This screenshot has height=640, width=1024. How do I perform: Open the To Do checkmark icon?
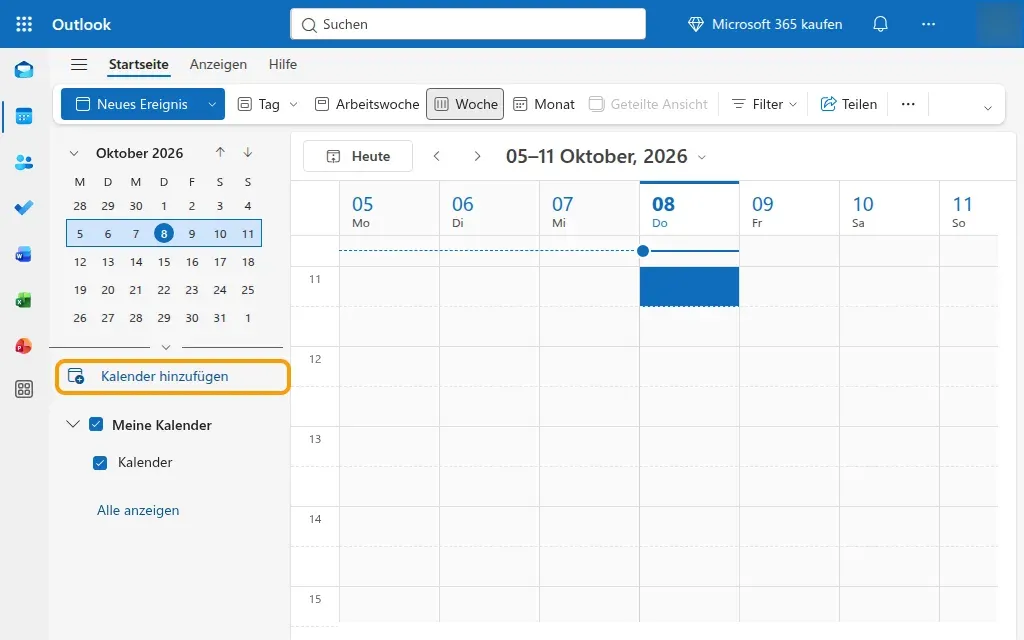[x=24, y=208]
